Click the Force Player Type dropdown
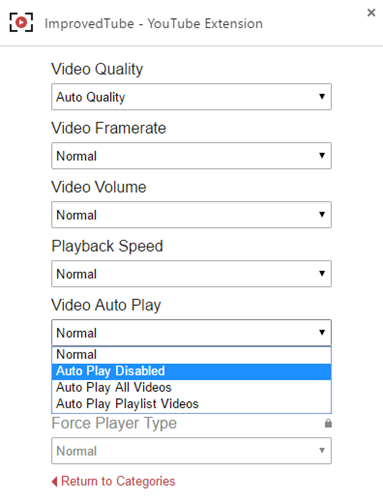 tap(191, 451)
